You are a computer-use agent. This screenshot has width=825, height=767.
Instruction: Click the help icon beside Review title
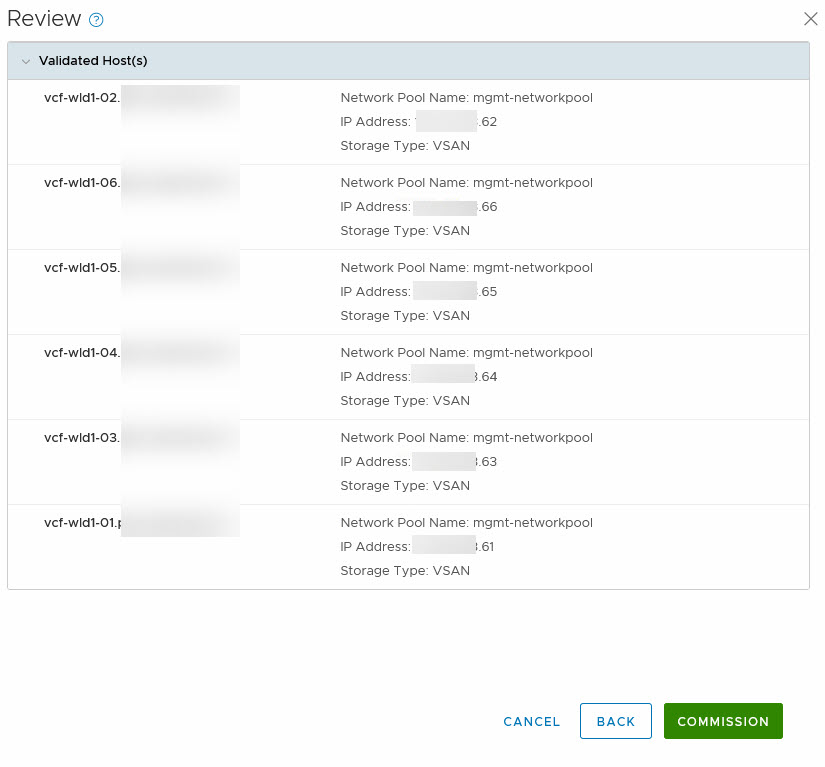pos(96,20)
